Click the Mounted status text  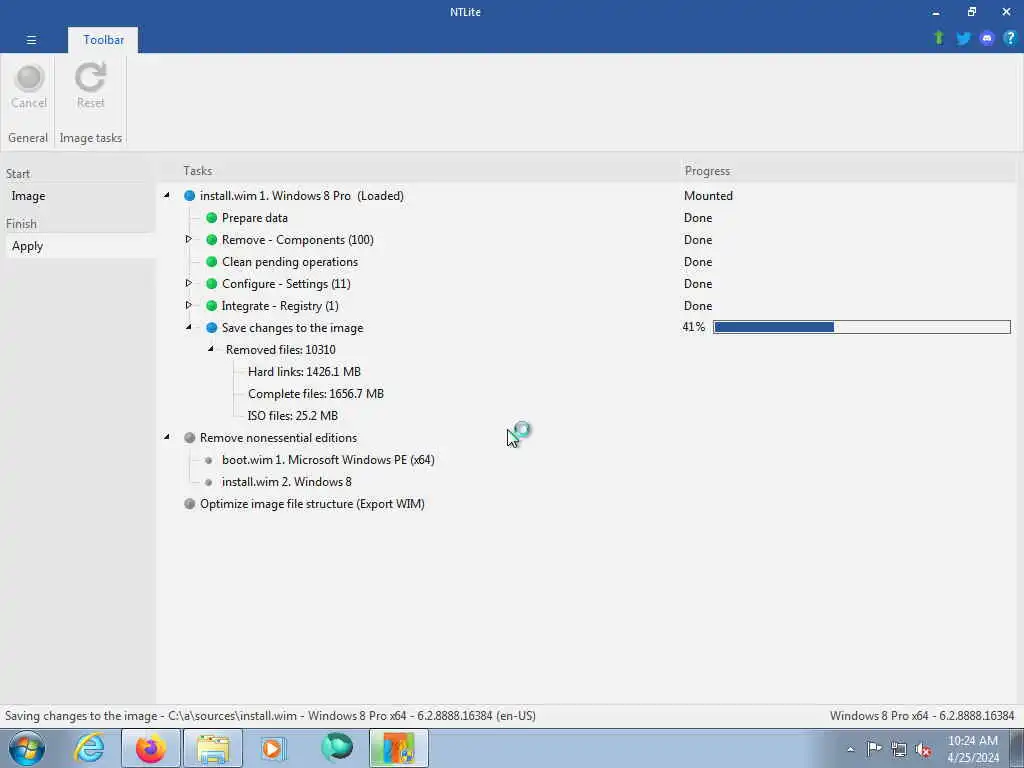point(708,196)
